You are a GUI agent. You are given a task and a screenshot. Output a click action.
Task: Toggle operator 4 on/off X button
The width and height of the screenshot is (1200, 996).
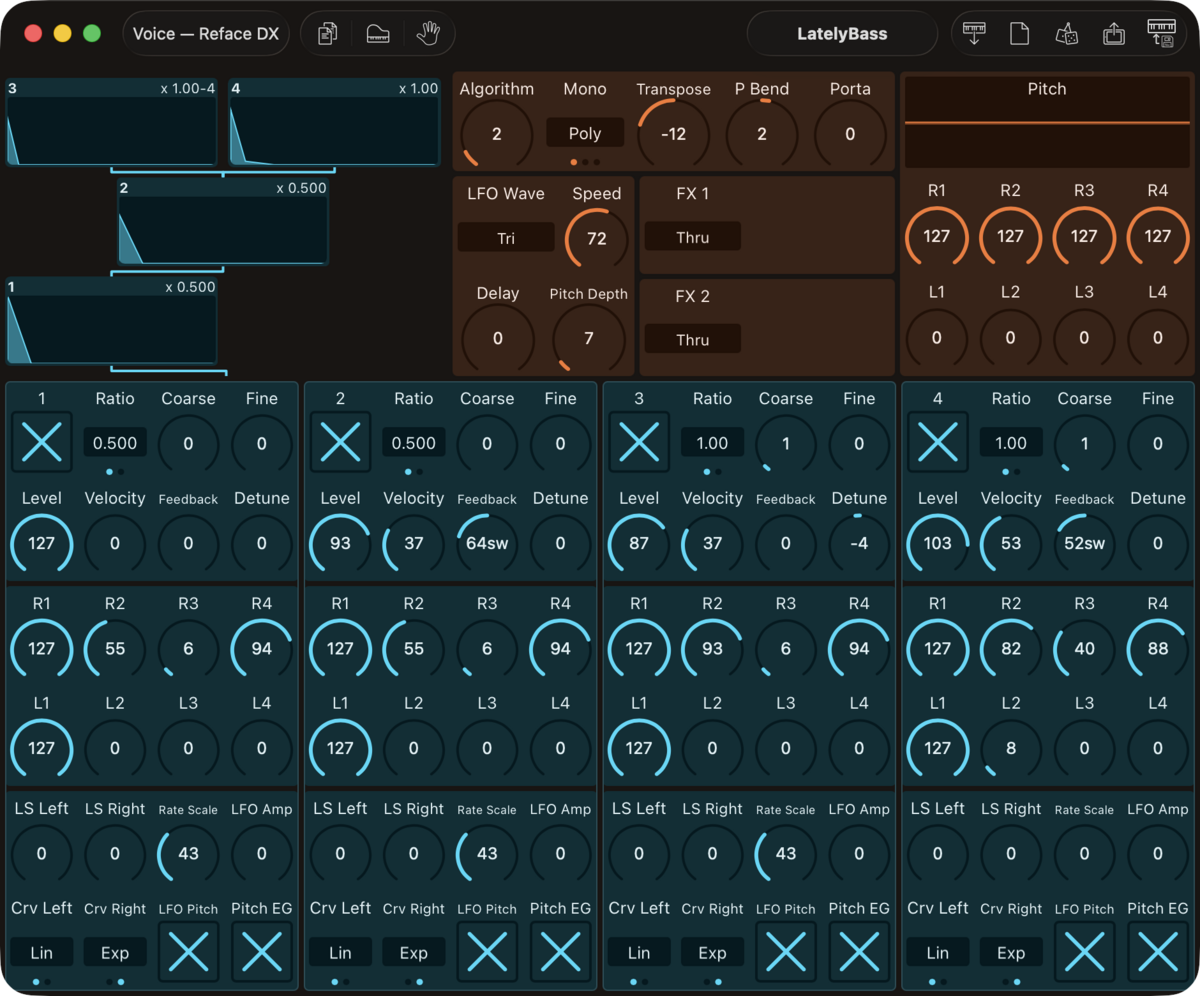pos(938,442)
